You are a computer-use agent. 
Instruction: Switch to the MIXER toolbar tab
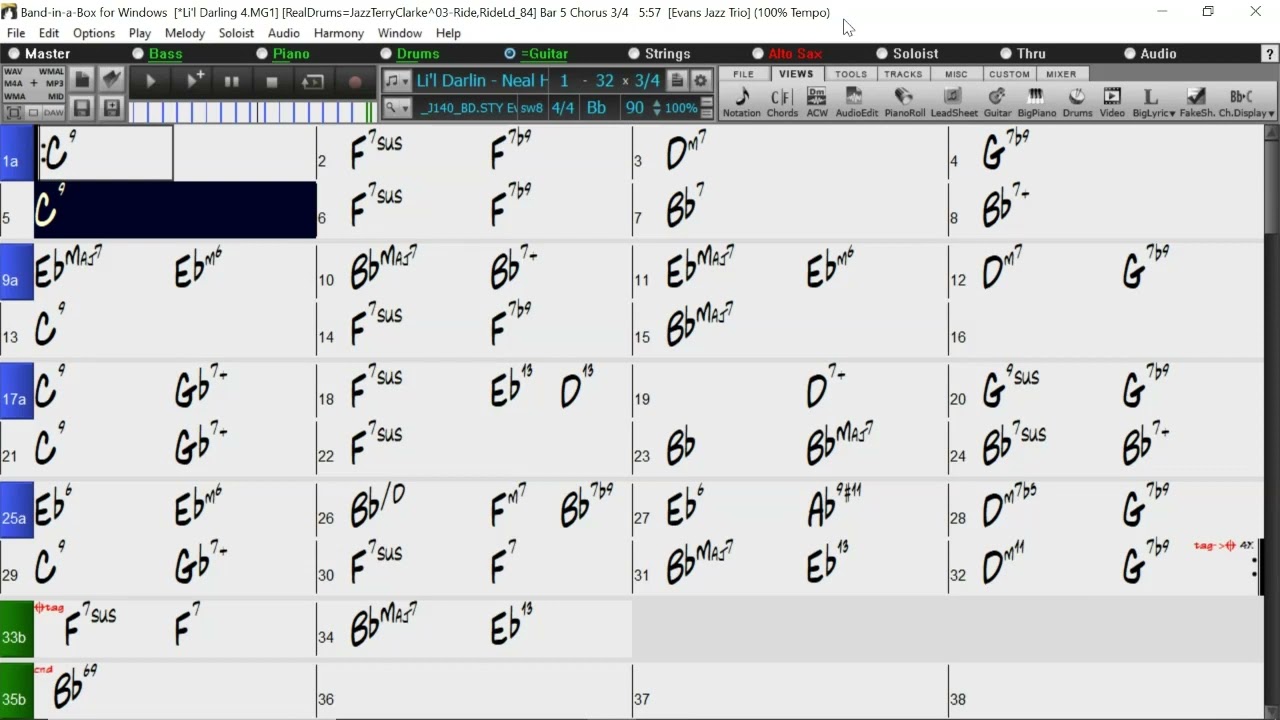[1061, 74]
